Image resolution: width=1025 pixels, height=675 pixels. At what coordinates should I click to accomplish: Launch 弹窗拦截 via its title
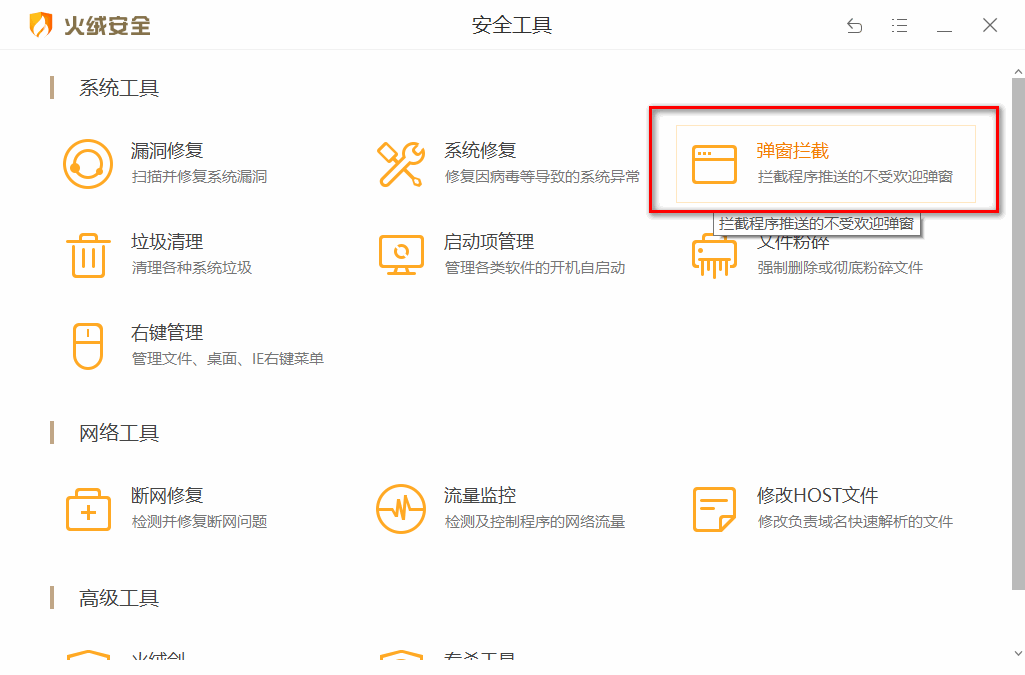tap(792, 151)
